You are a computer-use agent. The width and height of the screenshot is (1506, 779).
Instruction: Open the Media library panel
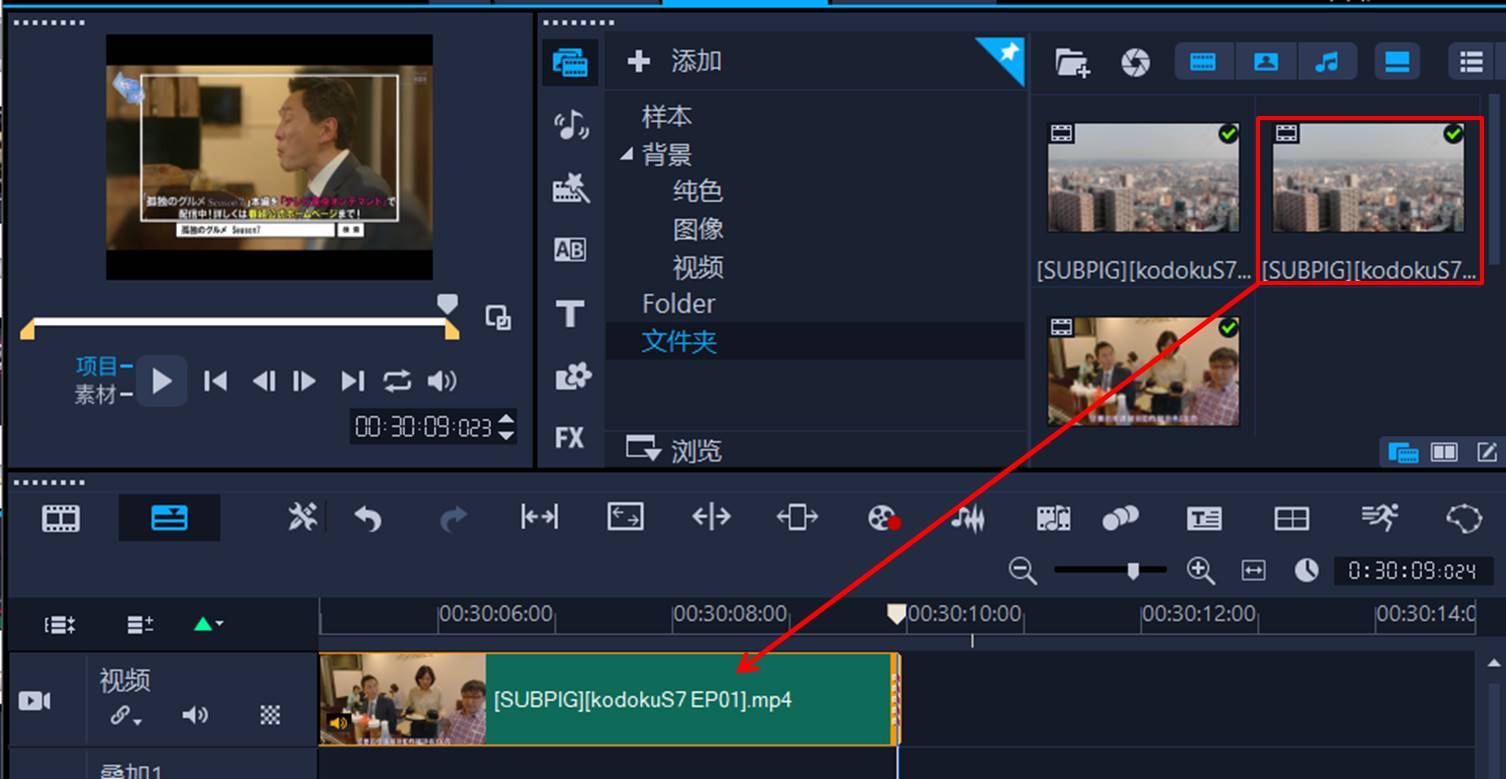click(570, 62)
